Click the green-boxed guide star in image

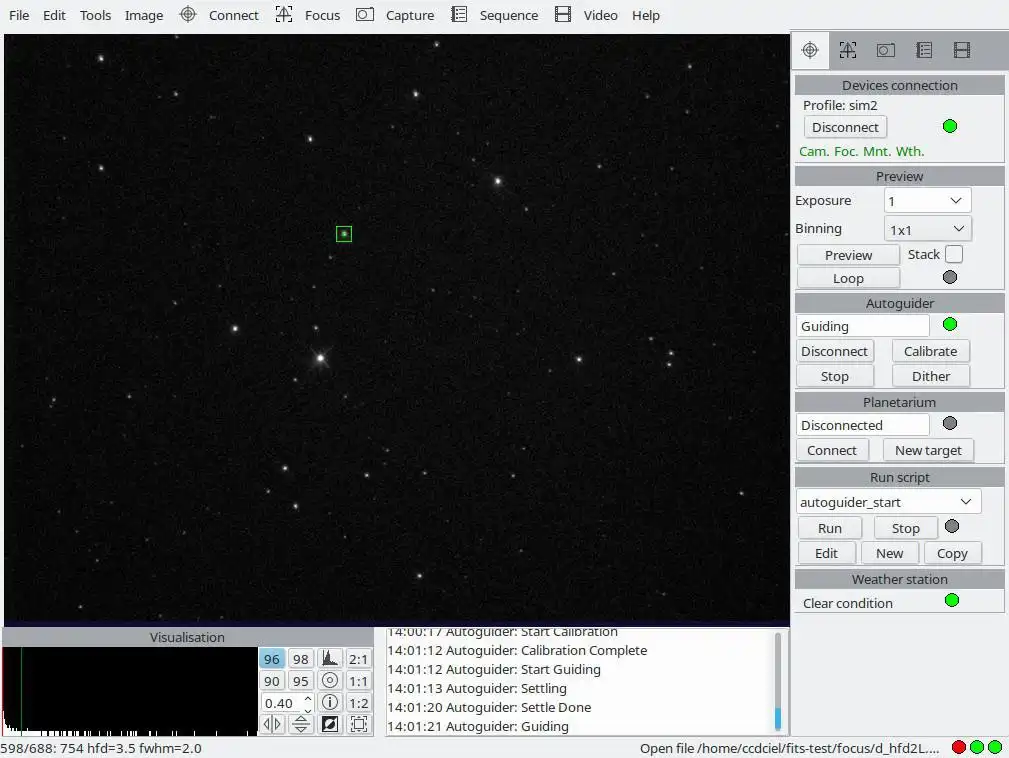(344, 234)
